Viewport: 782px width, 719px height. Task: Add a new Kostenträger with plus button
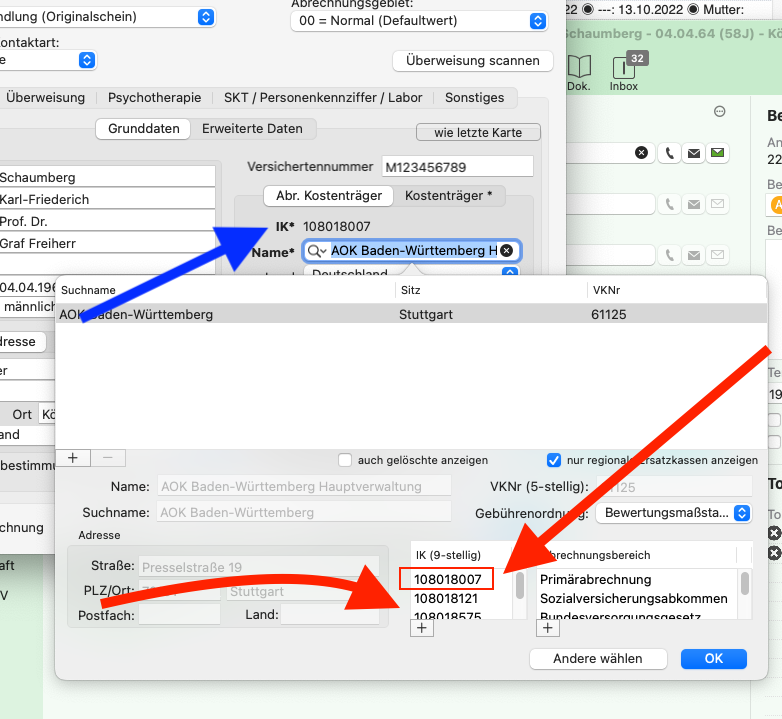[x=73, y=458]
